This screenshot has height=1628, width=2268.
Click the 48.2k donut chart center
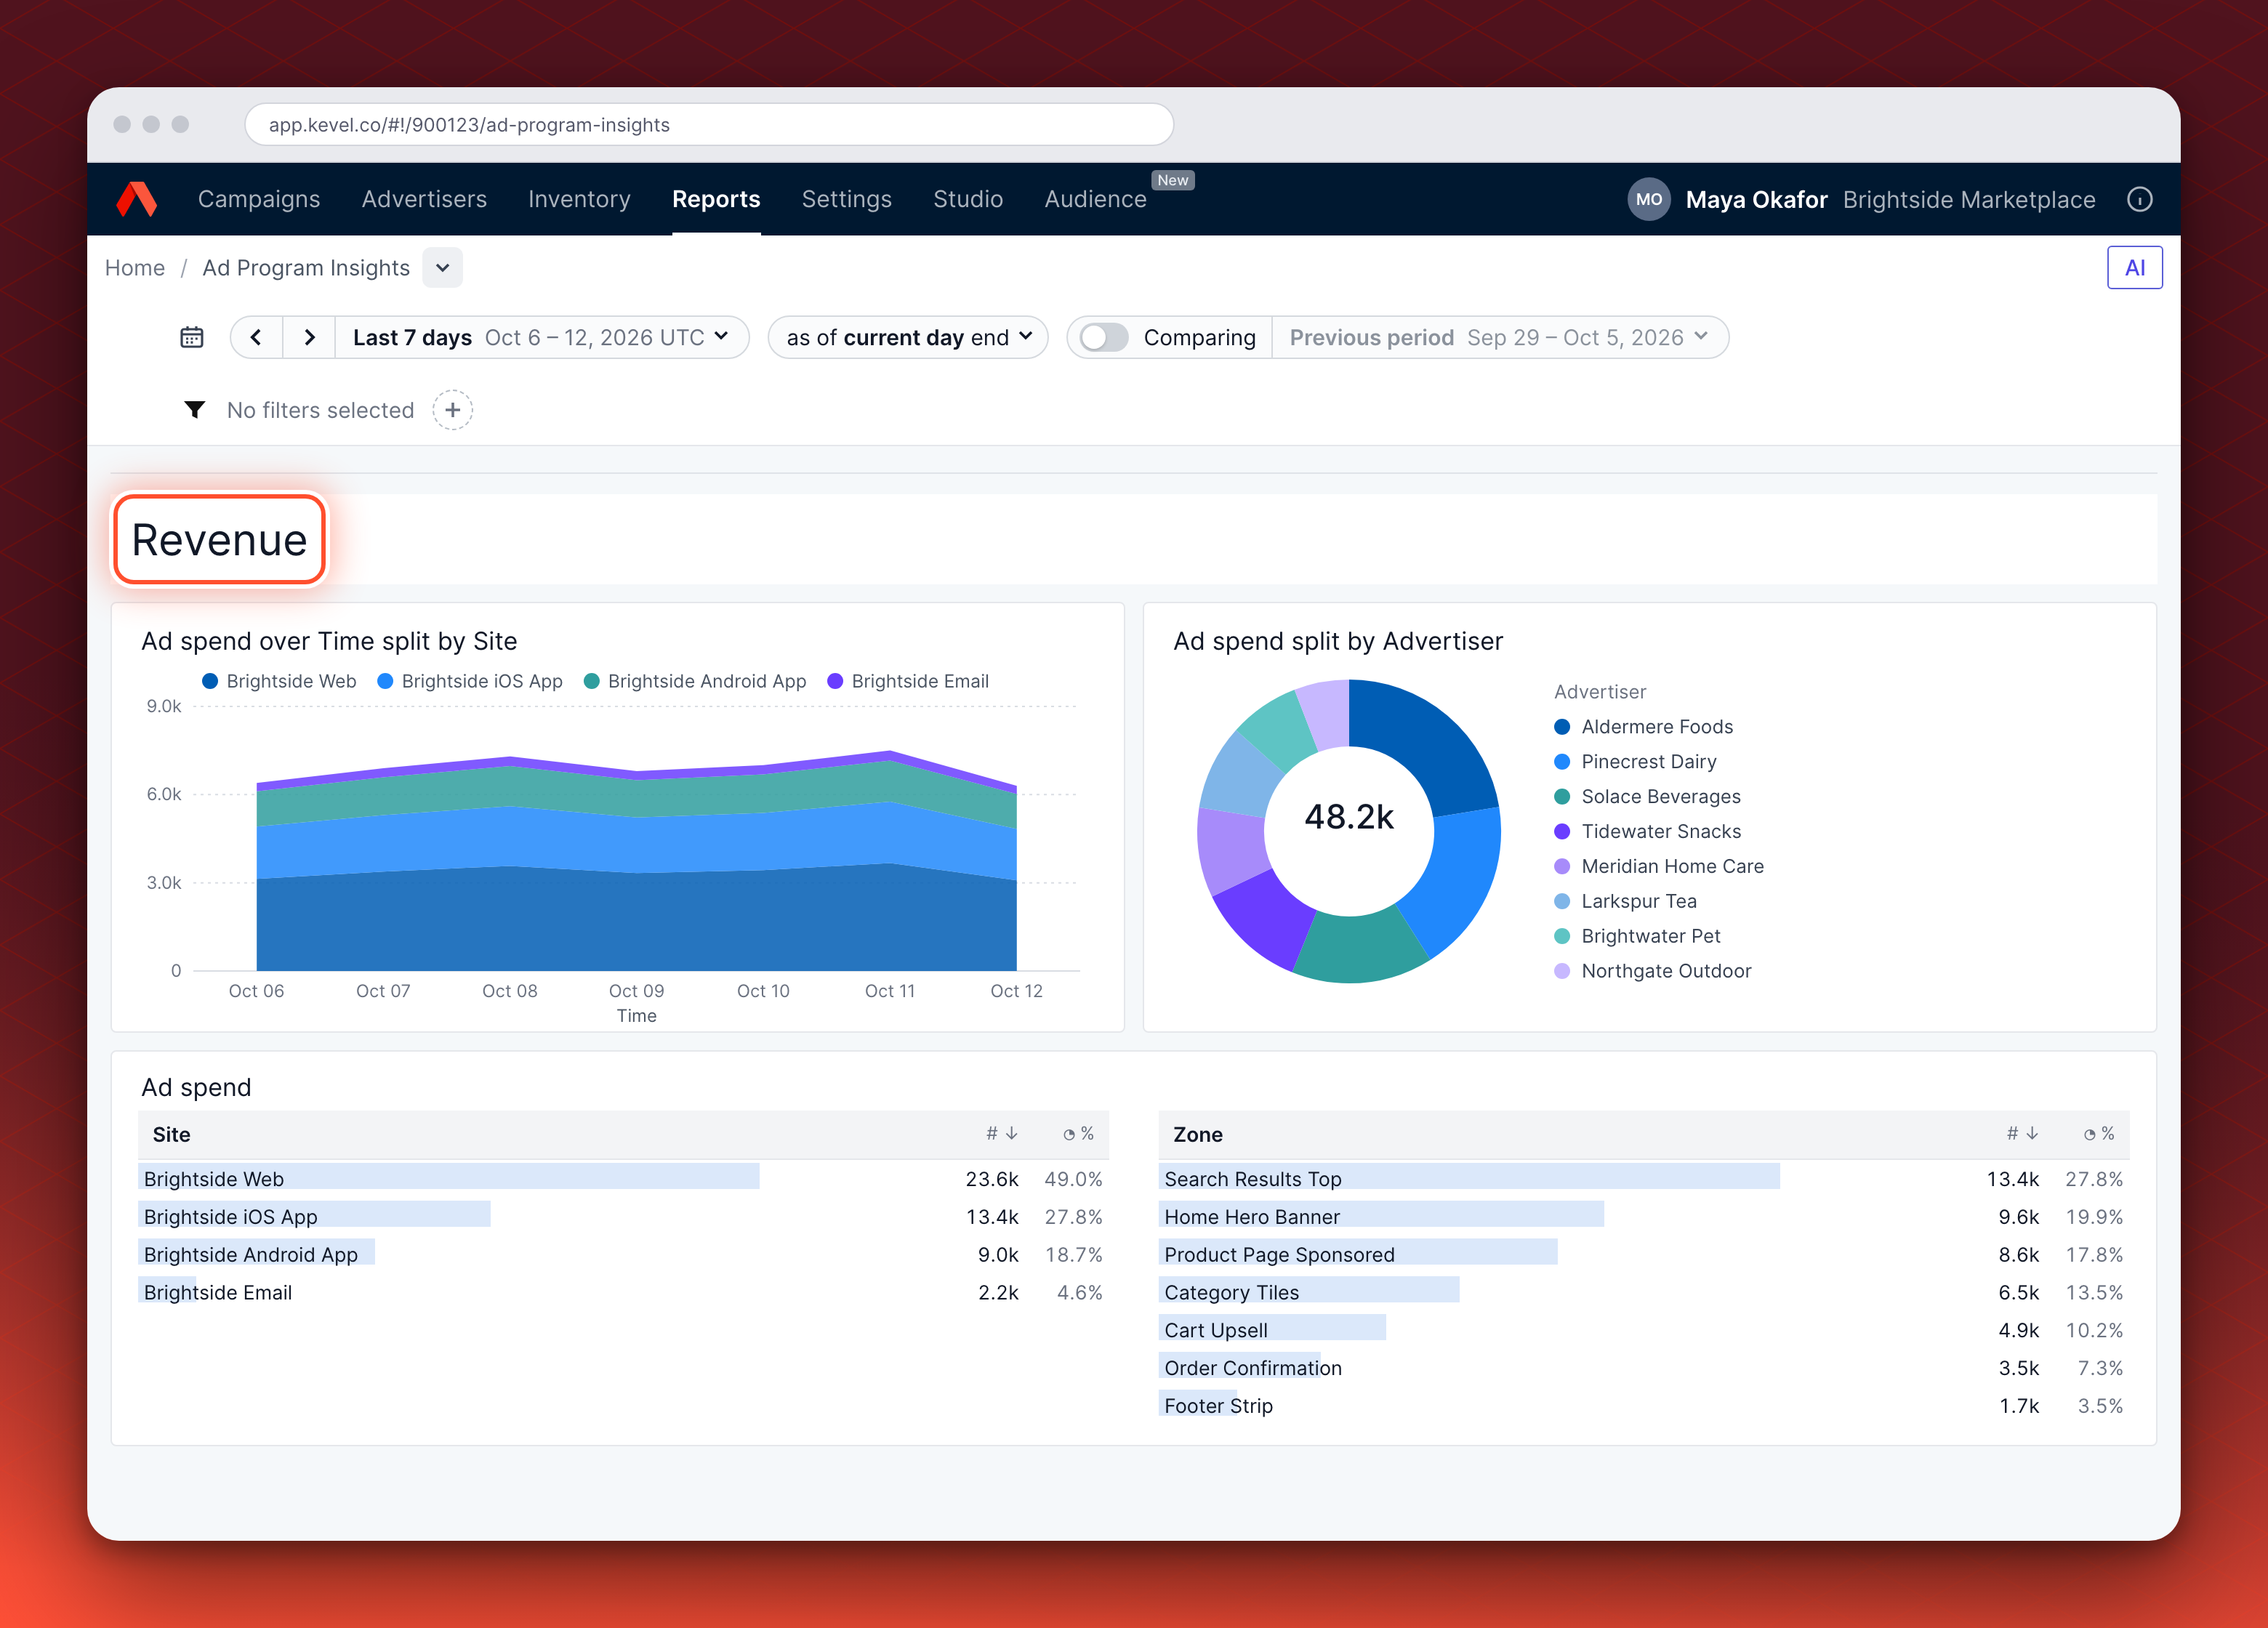pos(1348,817)
